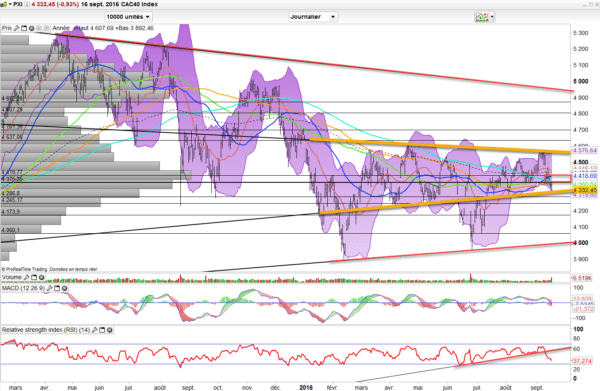
Task: Click the link-group icon beside PXI ticker
Action: [3, 5]
